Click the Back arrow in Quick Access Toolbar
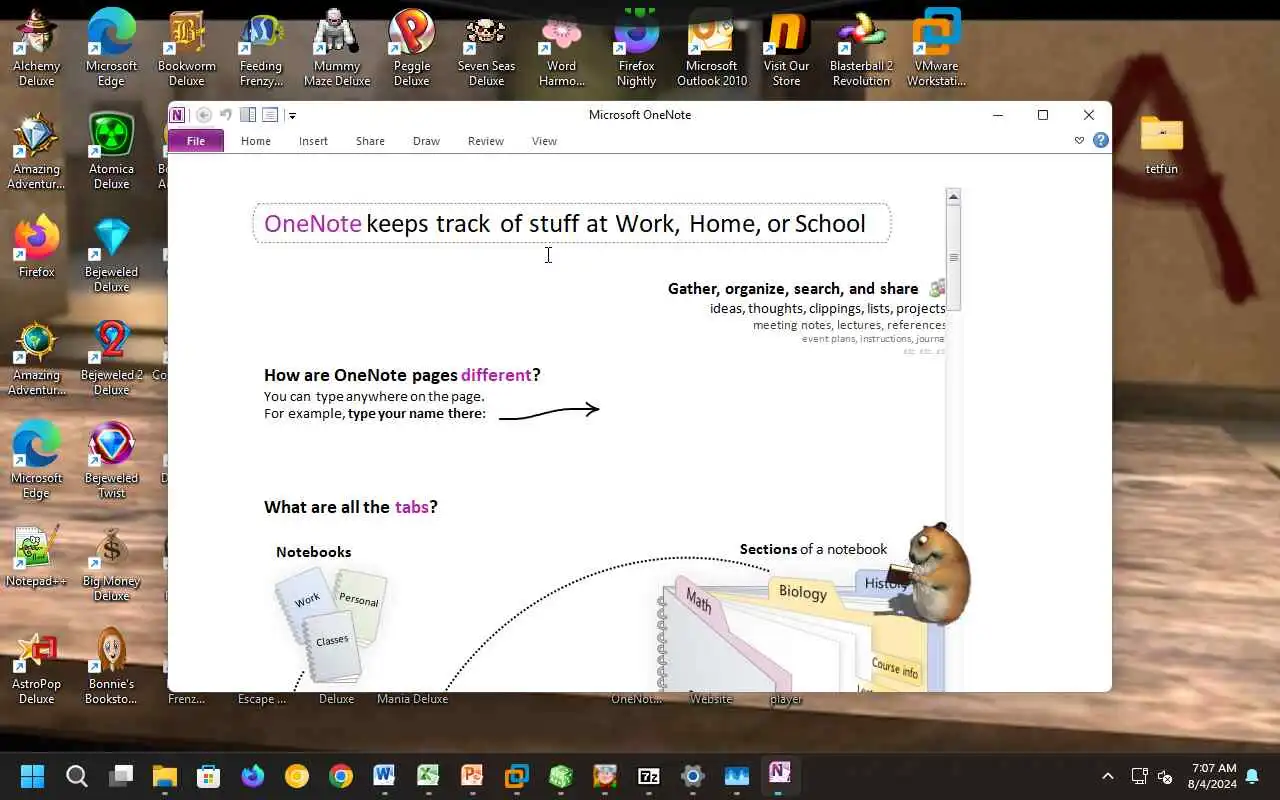The height and width of the screenshot is (800, 1280). pyautogui.click(x=204, y=115)
